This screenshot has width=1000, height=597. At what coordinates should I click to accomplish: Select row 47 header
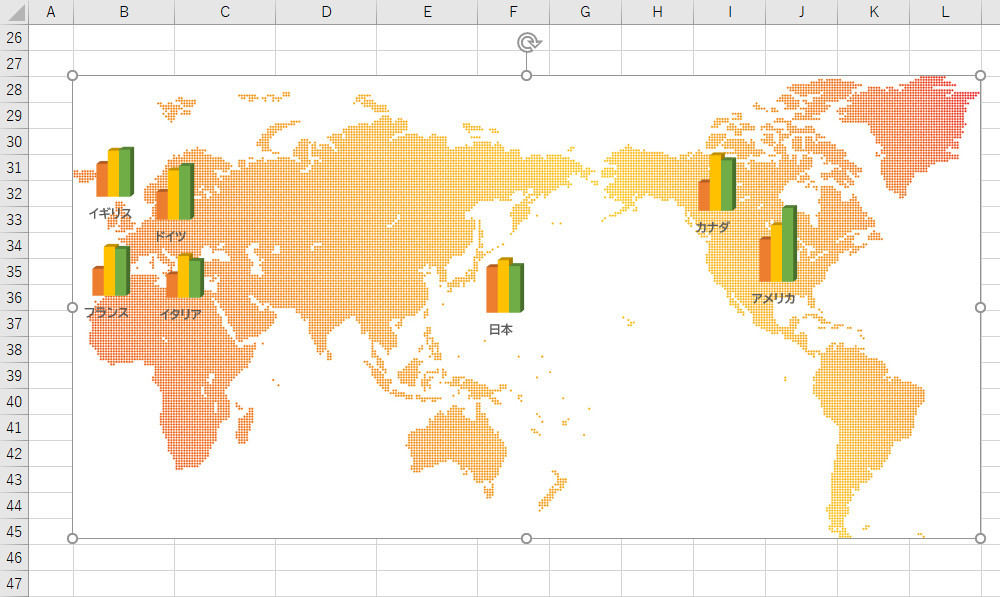point(14,584)
